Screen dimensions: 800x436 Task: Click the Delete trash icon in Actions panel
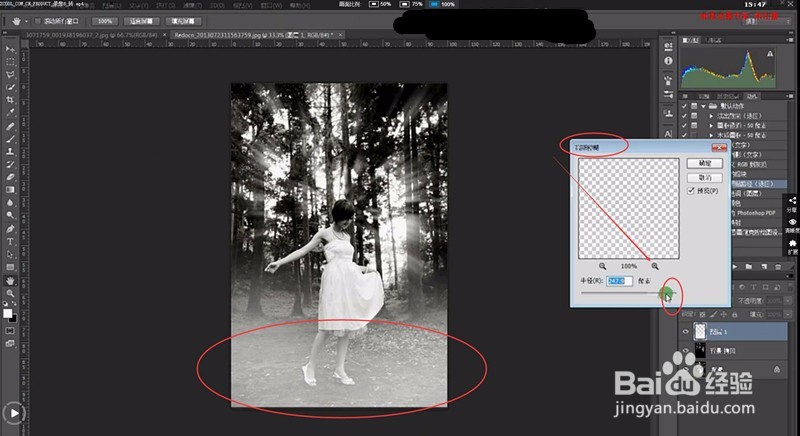[x=778, y=266]
